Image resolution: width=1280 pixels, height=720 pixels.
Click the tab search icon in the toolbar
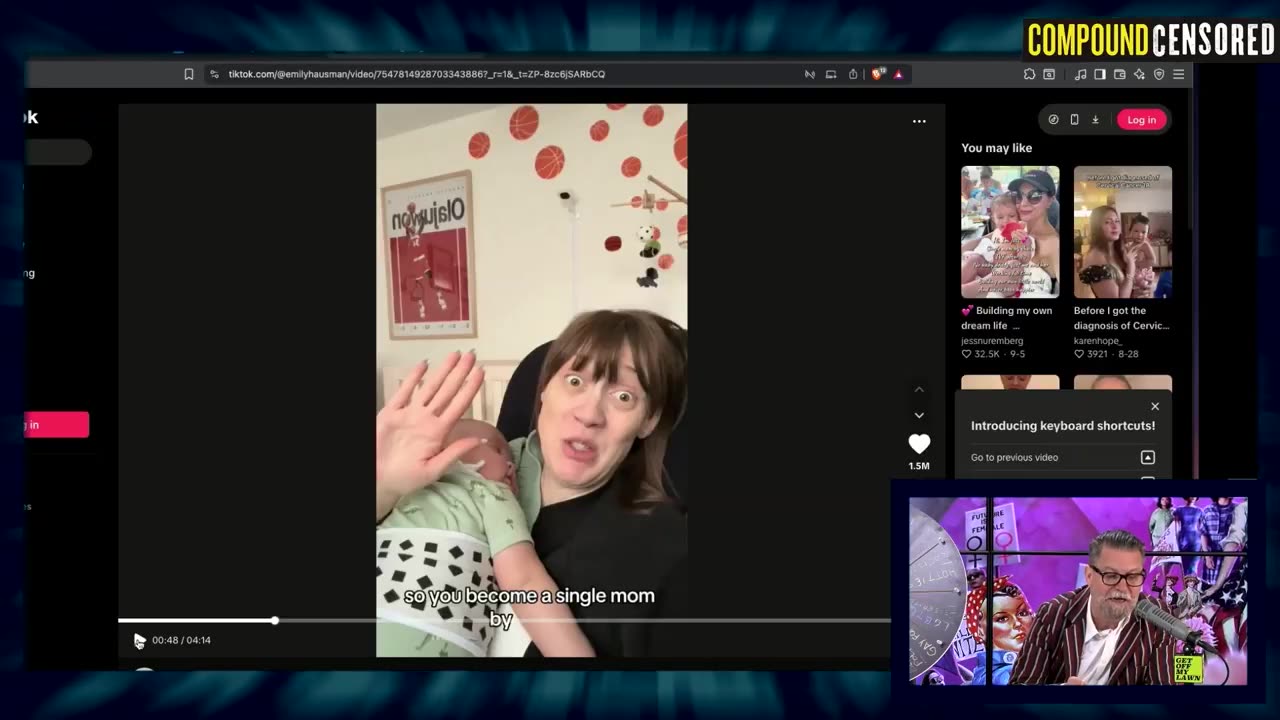(x=1049, y=74)
